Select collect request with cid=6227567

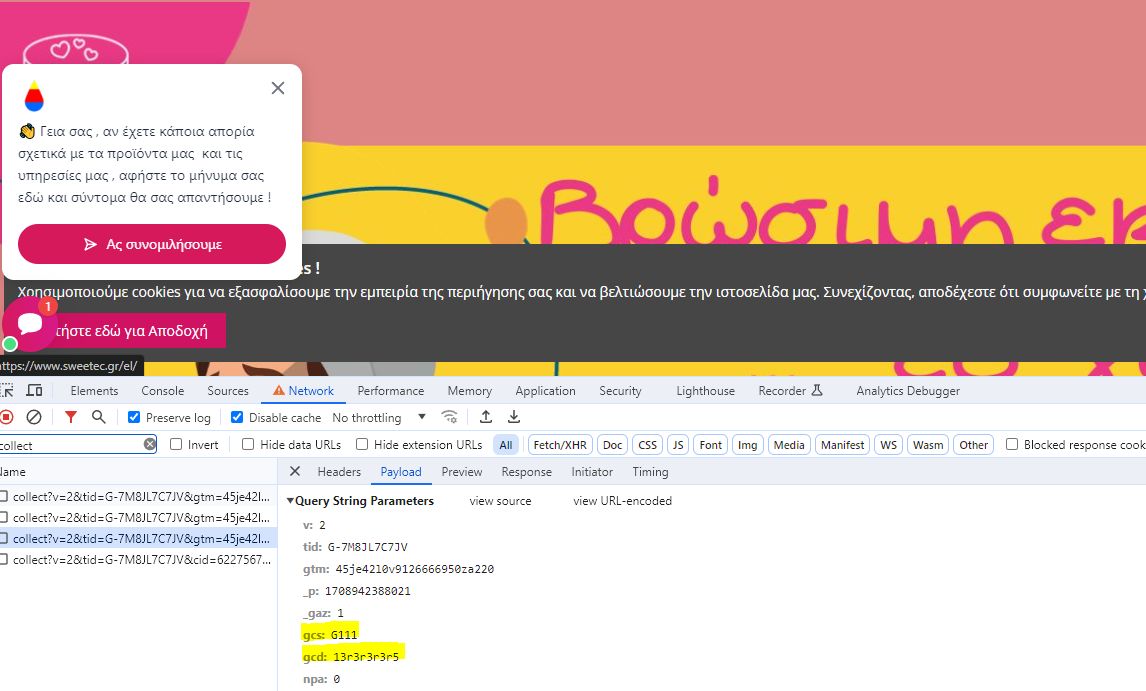click(138, 560)
